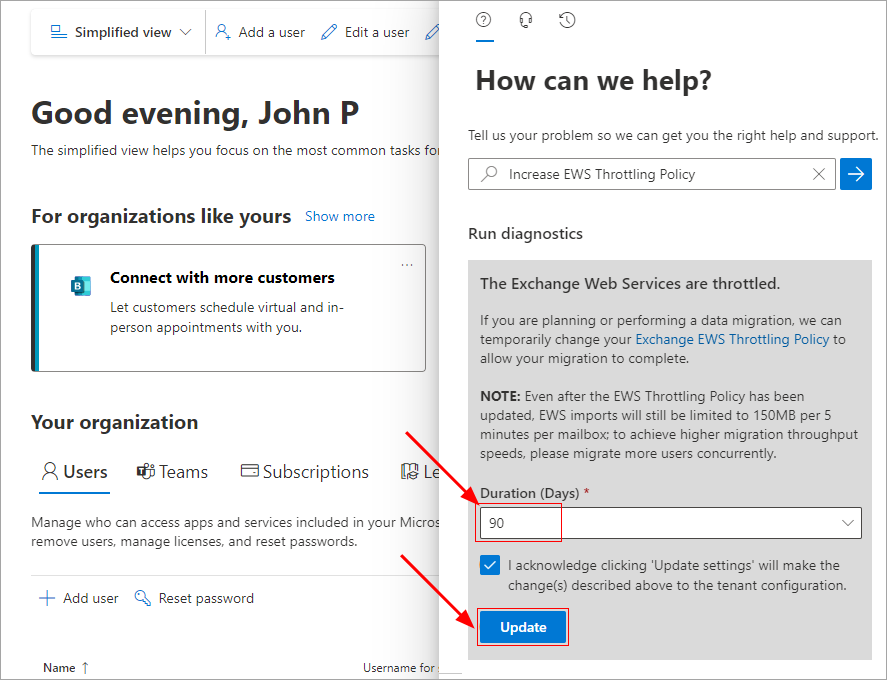Click Edit a user in toolbar

365,32
